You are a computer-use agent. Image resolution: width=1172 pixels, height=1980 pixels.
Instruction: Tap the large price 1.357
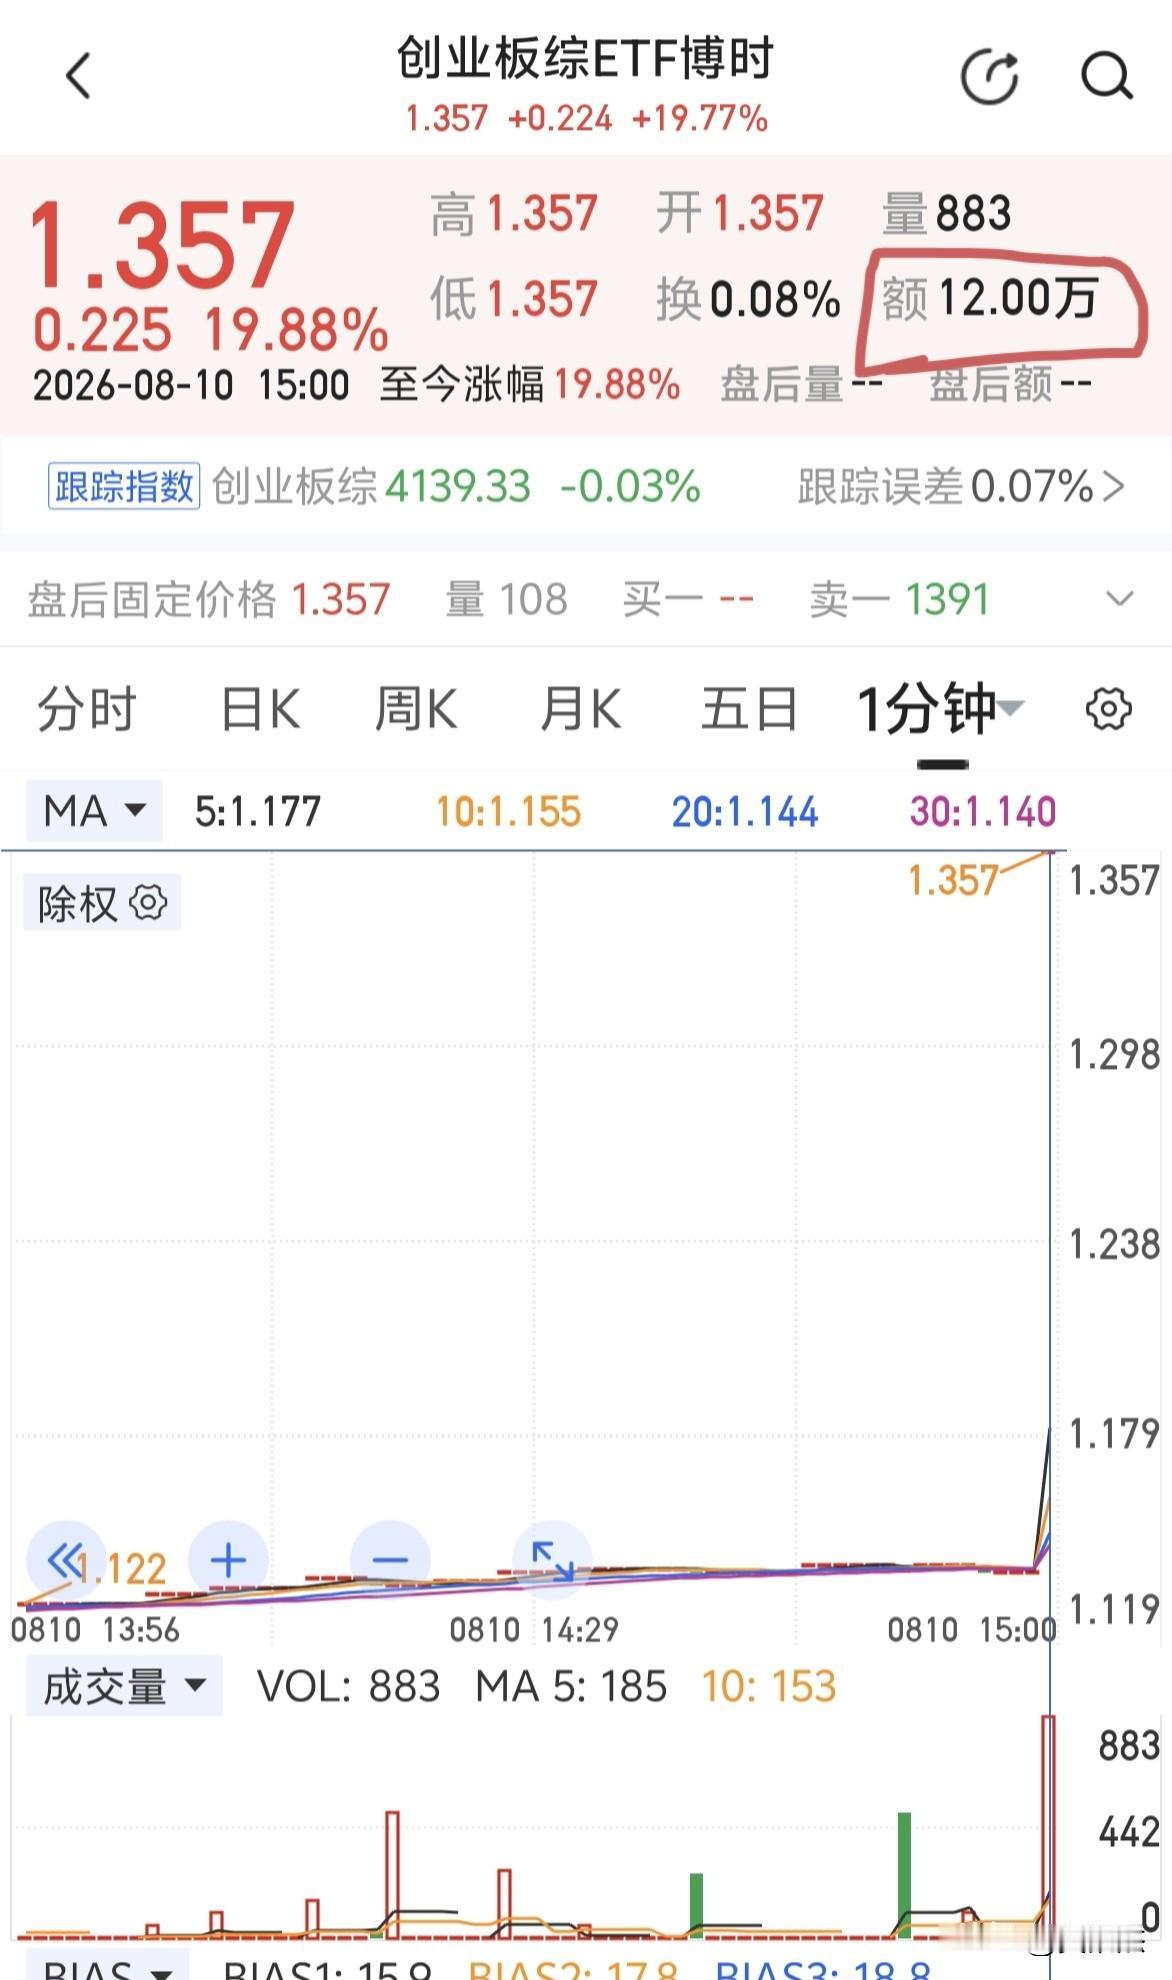pos(163,244)
